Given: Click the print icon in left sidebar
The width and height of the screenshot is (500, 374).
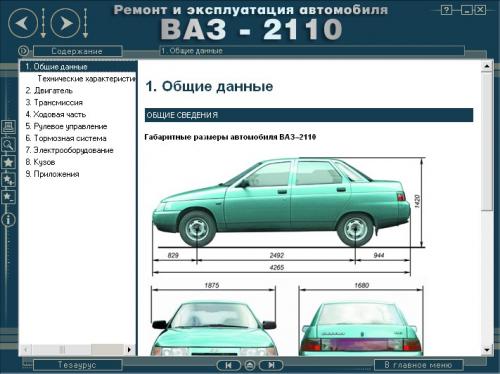Looking at the screenshot, I should pos(8,127).
